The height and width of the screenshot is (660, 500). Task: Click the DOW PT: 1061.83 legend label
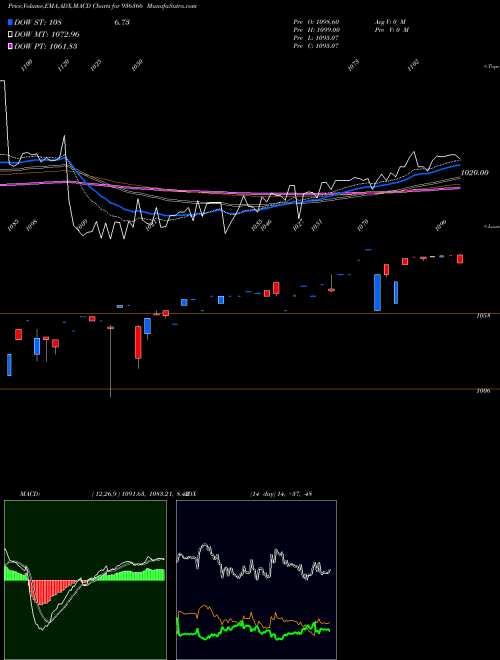(45, 46)
